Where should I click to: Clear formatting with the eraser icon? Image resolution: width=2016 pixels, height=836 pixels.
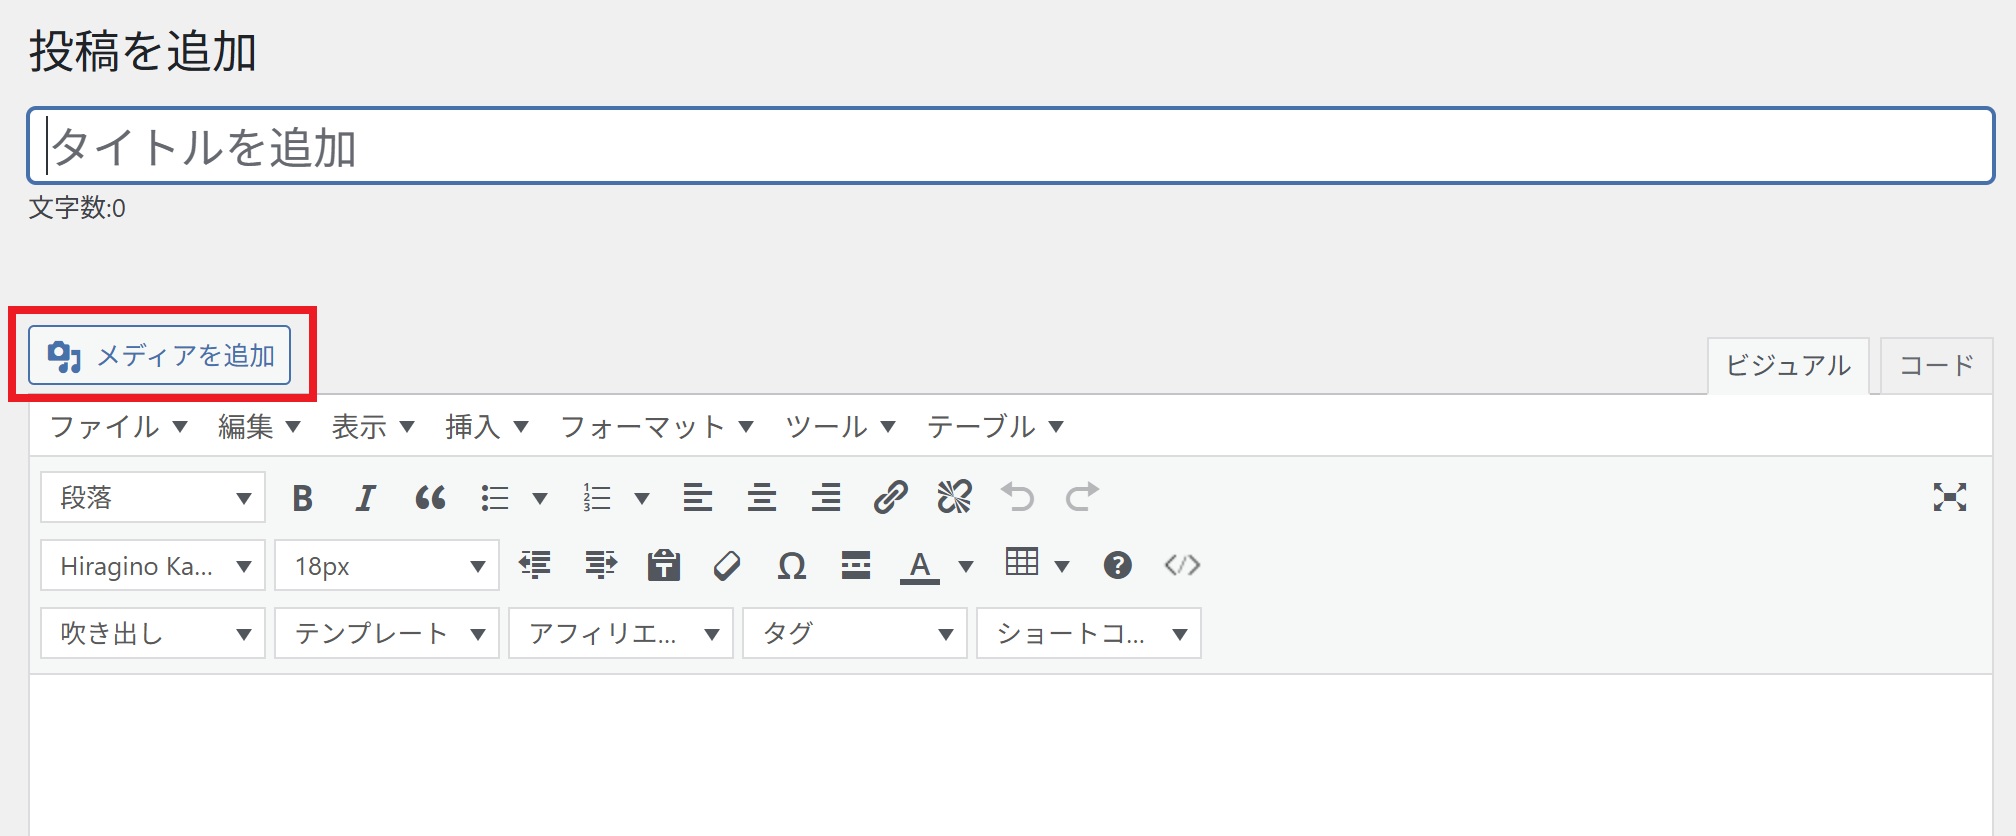(727, 566)
